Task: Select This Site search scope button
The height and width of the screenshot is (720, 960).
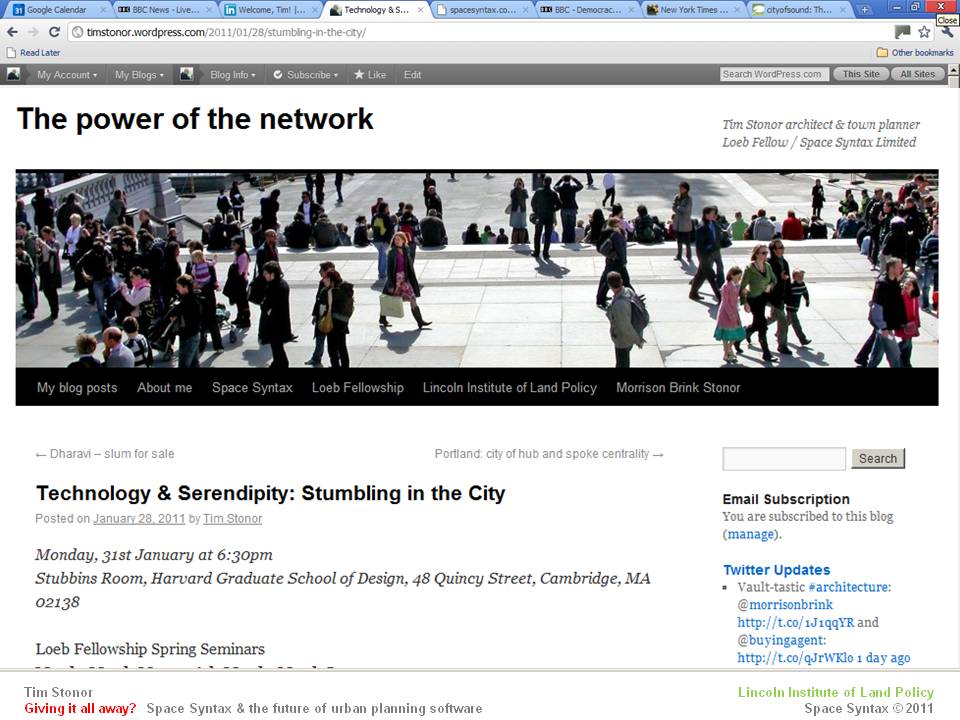Action: [x=861, y=74]
